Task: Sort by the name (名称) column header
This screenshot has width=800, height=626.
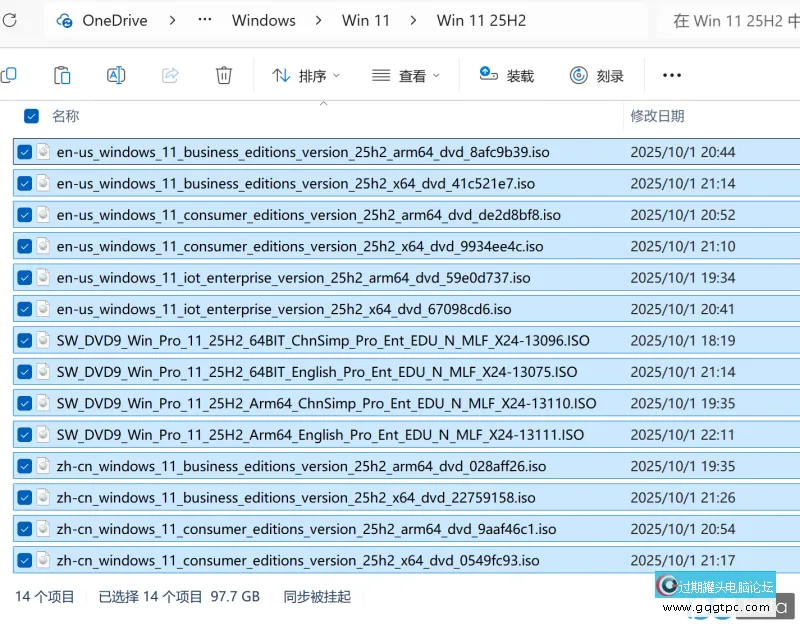Action: point(66,116)
